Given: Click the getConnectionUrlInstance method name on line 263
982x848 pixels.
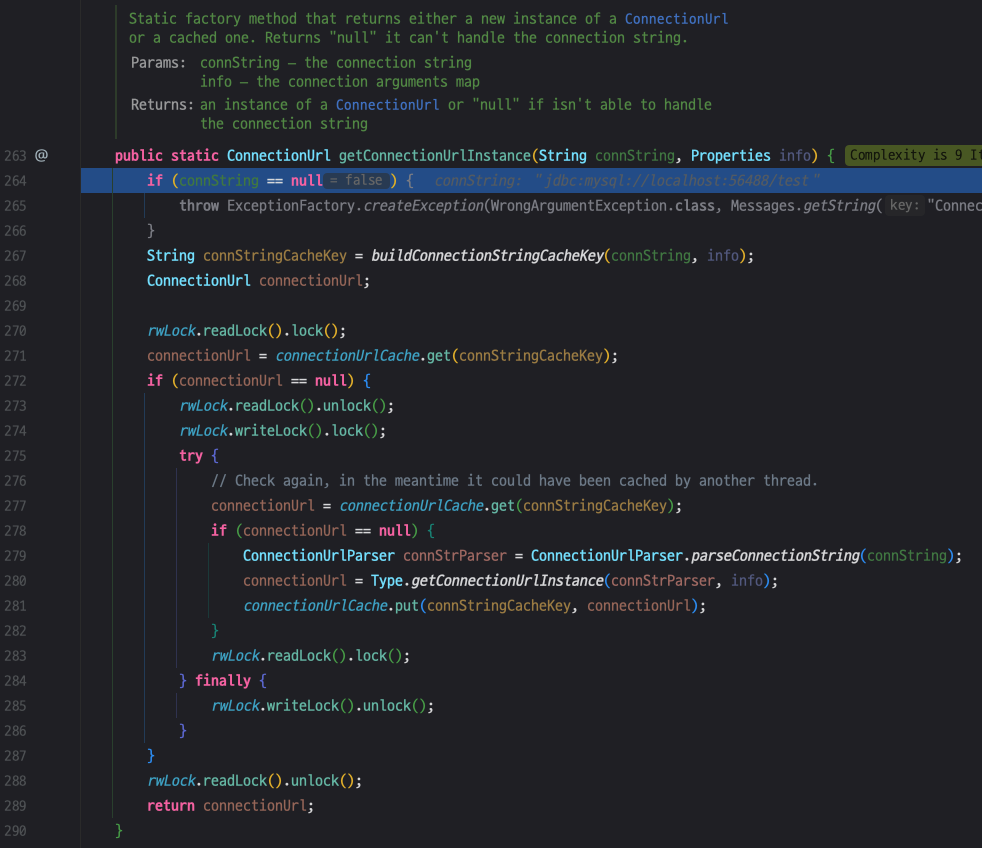Looking at the screenshot, I should [435, 155].
